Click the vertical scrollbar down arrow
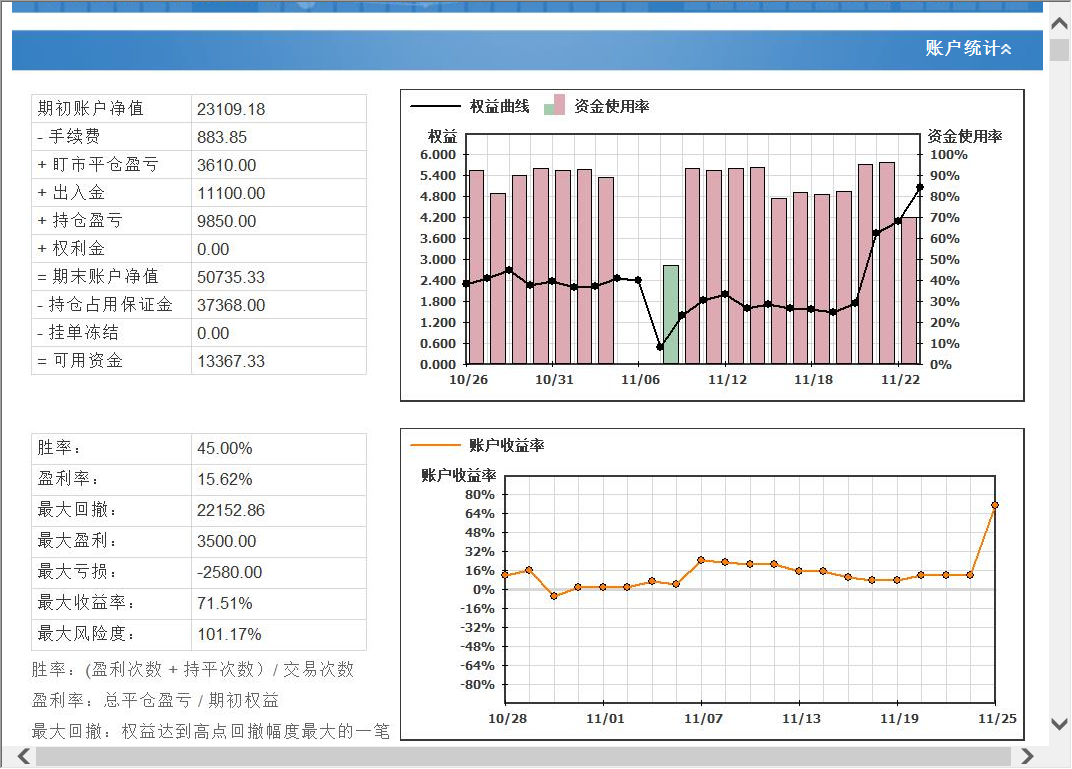Viewport: 1072px width, 769px height. click(x=1059, y=724)
